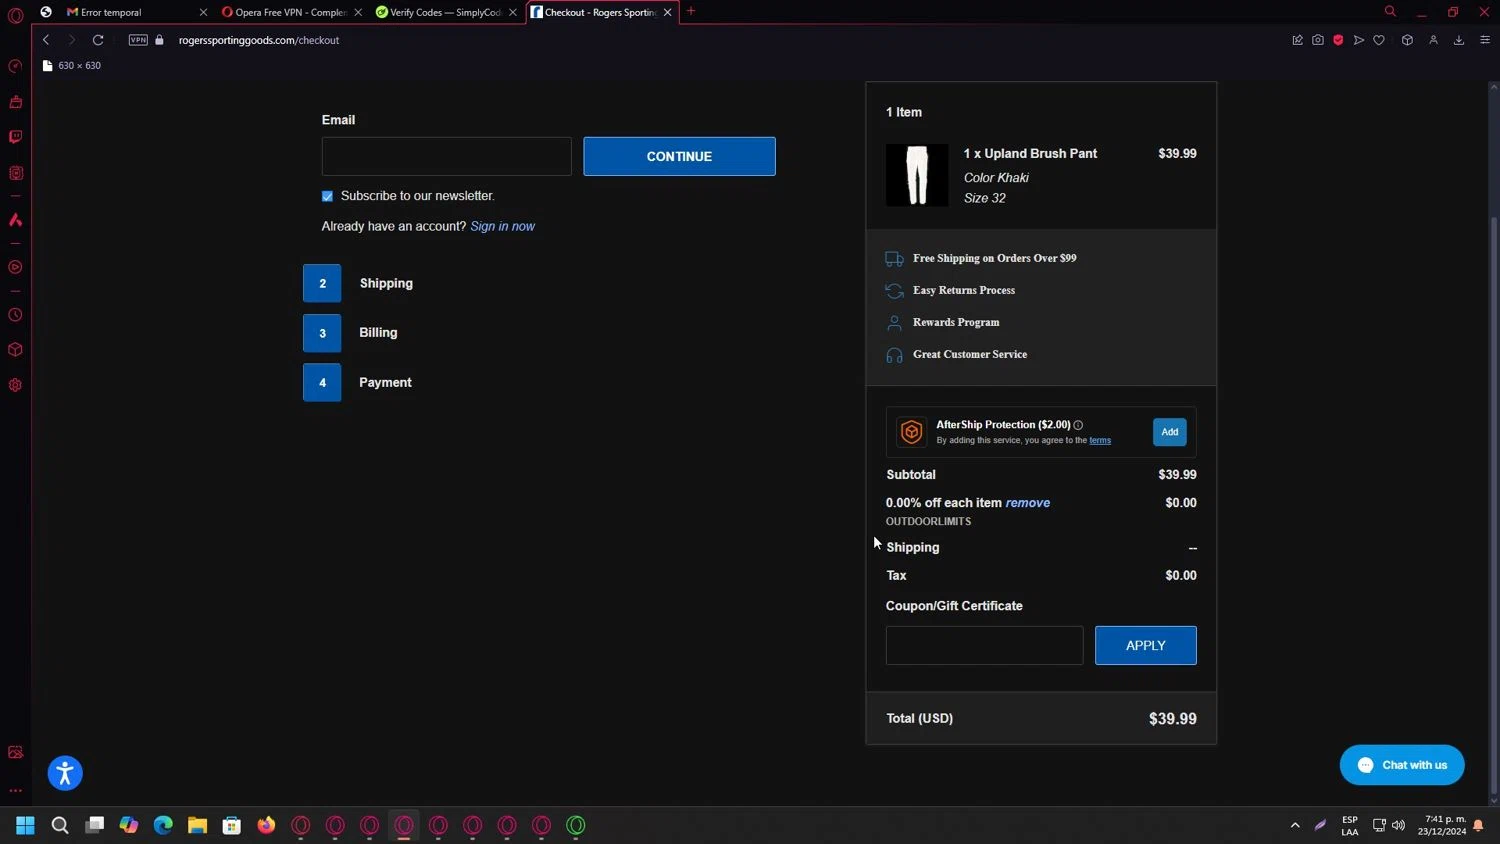Open the sidebar three-dots more options
The width and height of the screenshot is (1500, 844).
pos(15,790)
